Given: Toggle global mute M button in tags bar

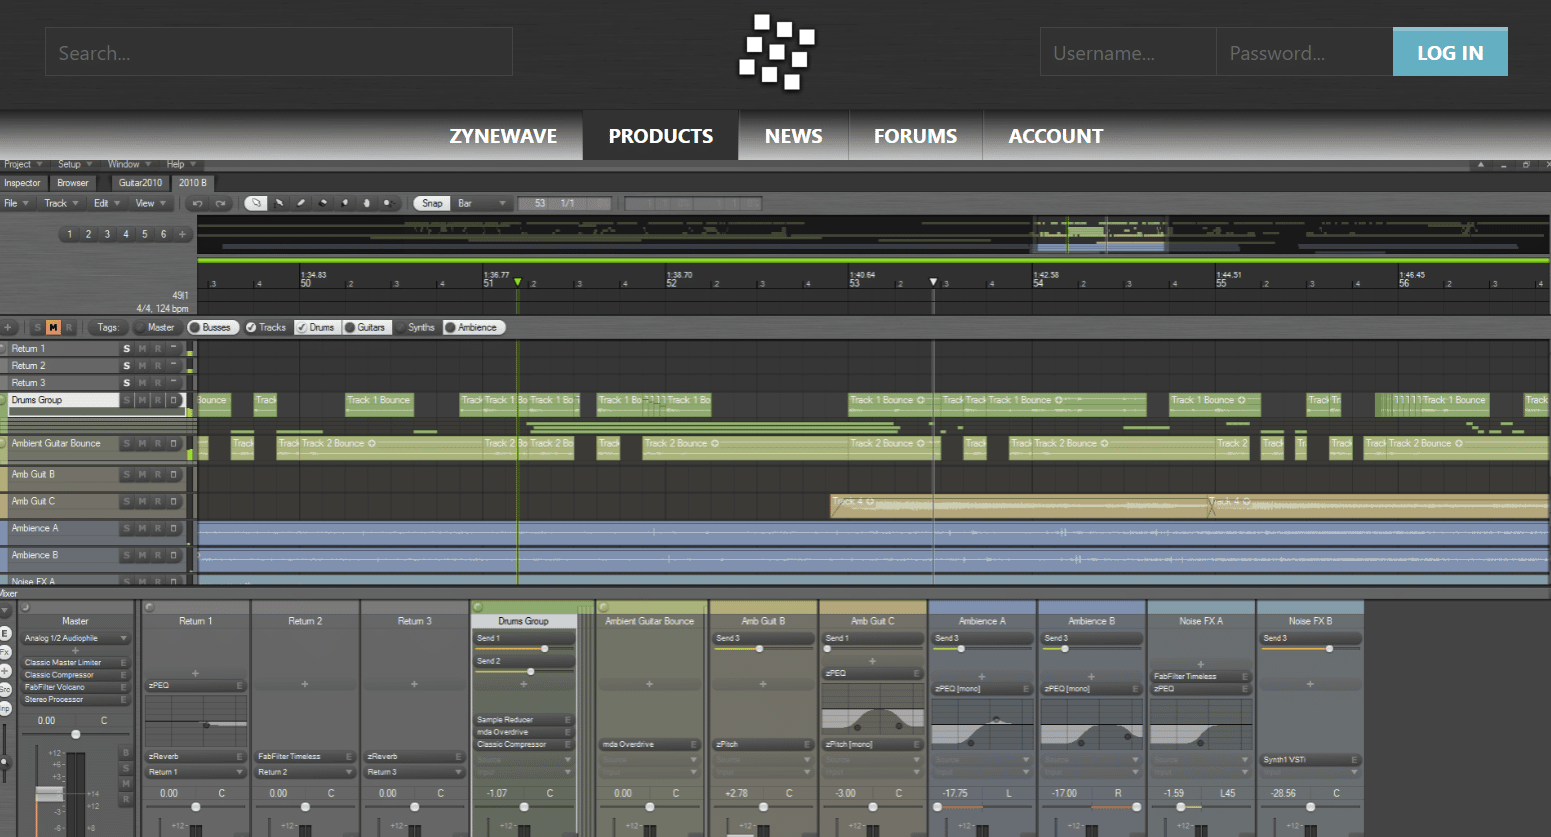Looking at the screenshot, I should pos(53,327).
